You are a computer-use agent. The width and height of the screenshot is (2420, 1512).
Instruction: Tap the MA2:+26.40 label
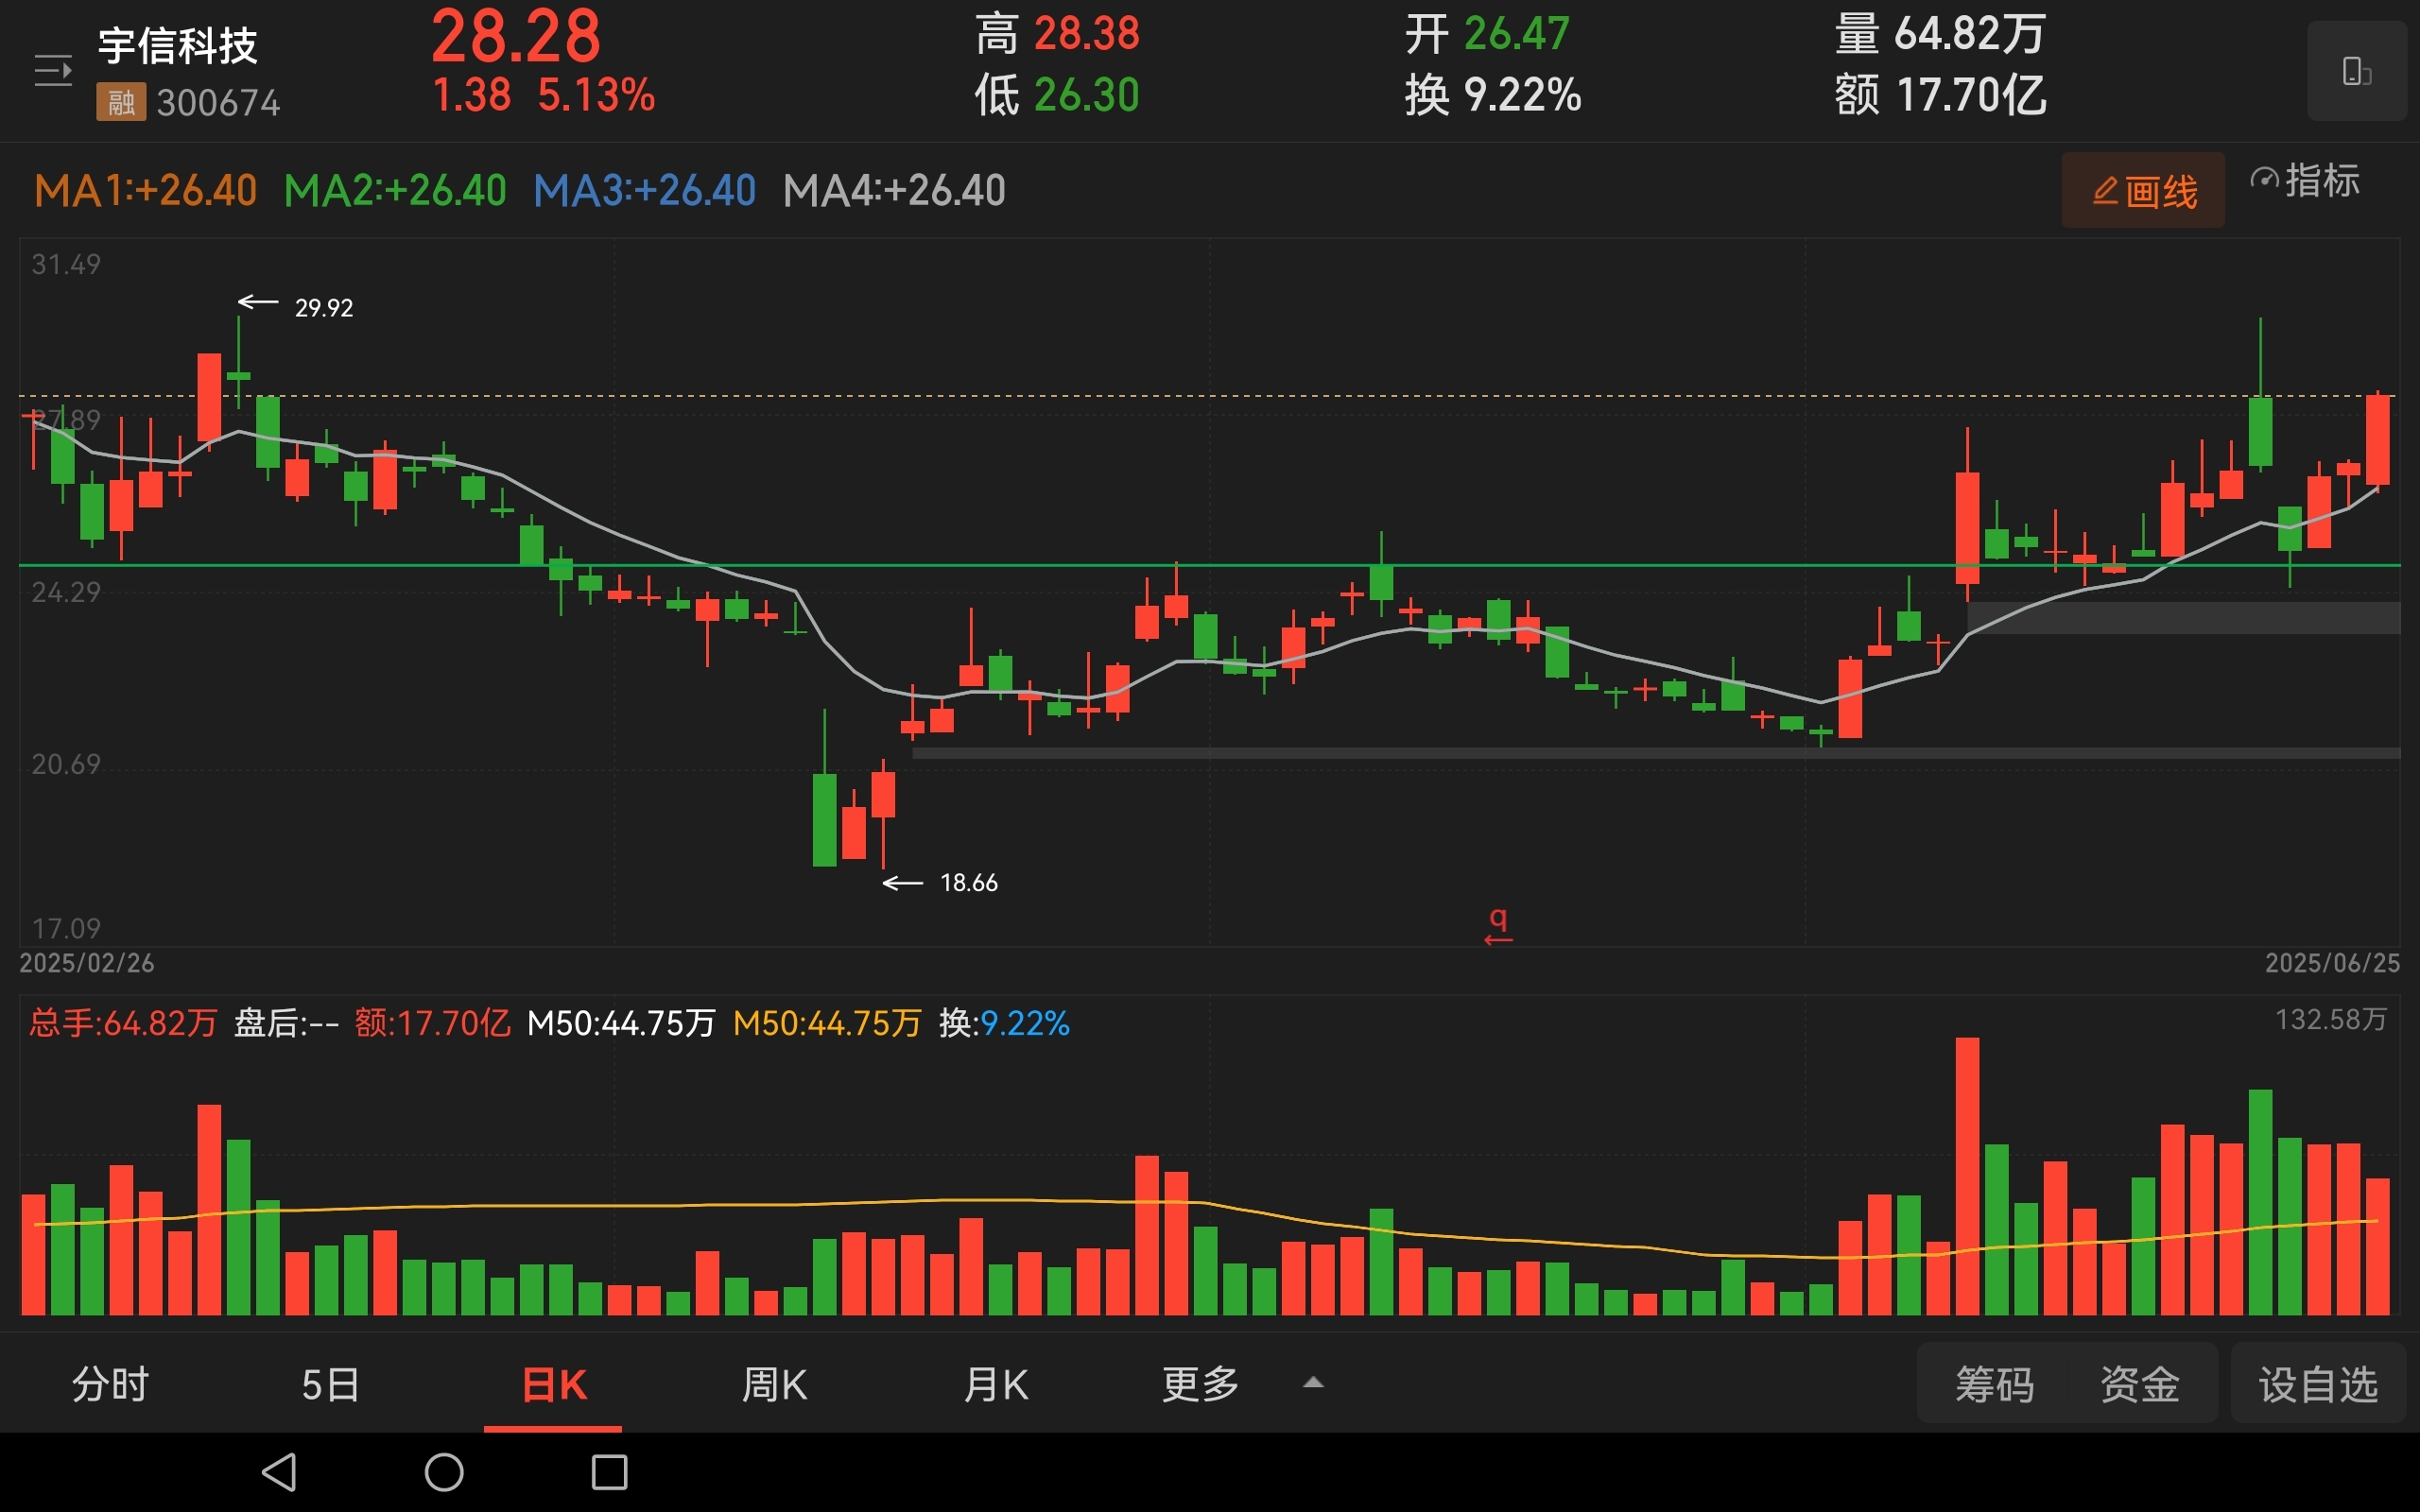(x=395, y=190)
